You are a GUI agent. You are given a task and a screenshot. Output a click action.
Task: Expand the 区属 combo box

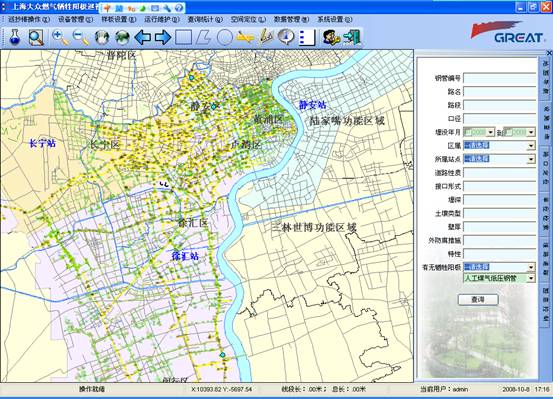tap(531, 146)
